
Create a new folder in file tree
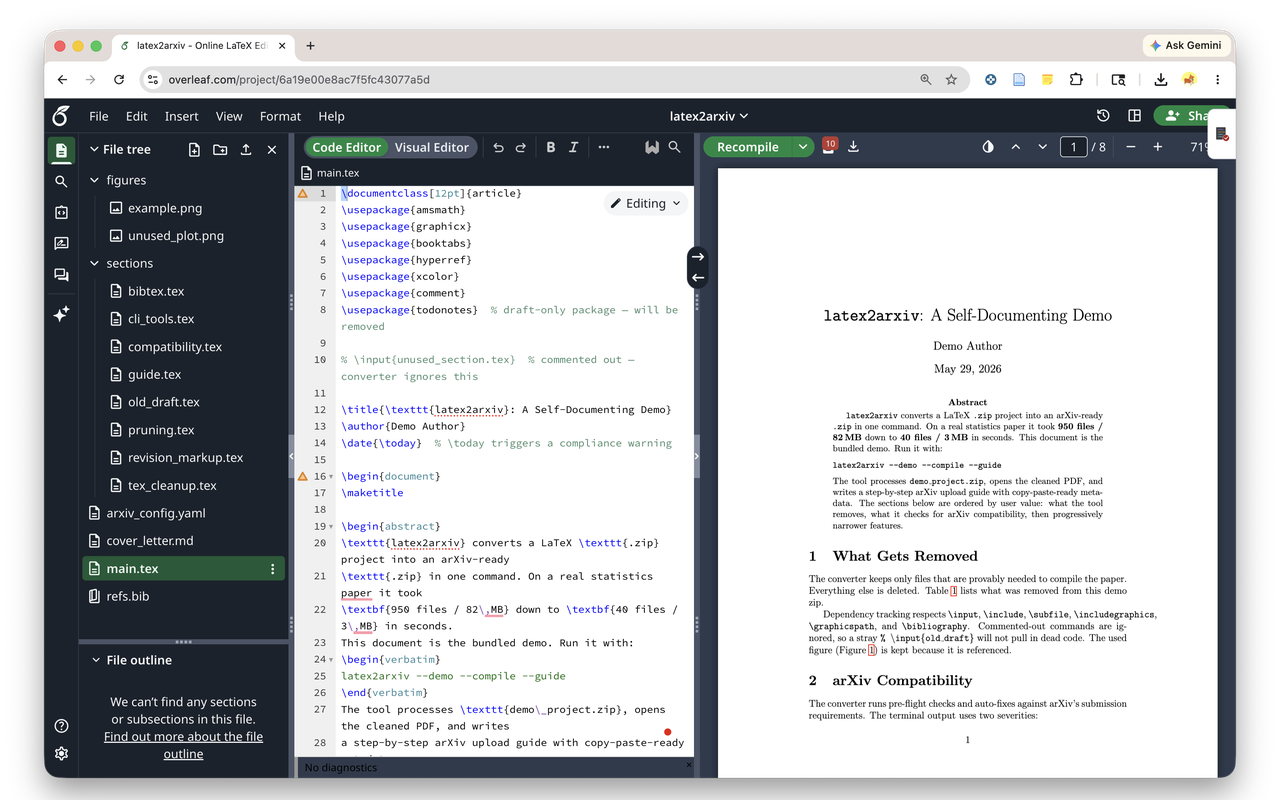click(x=220, y=149)
